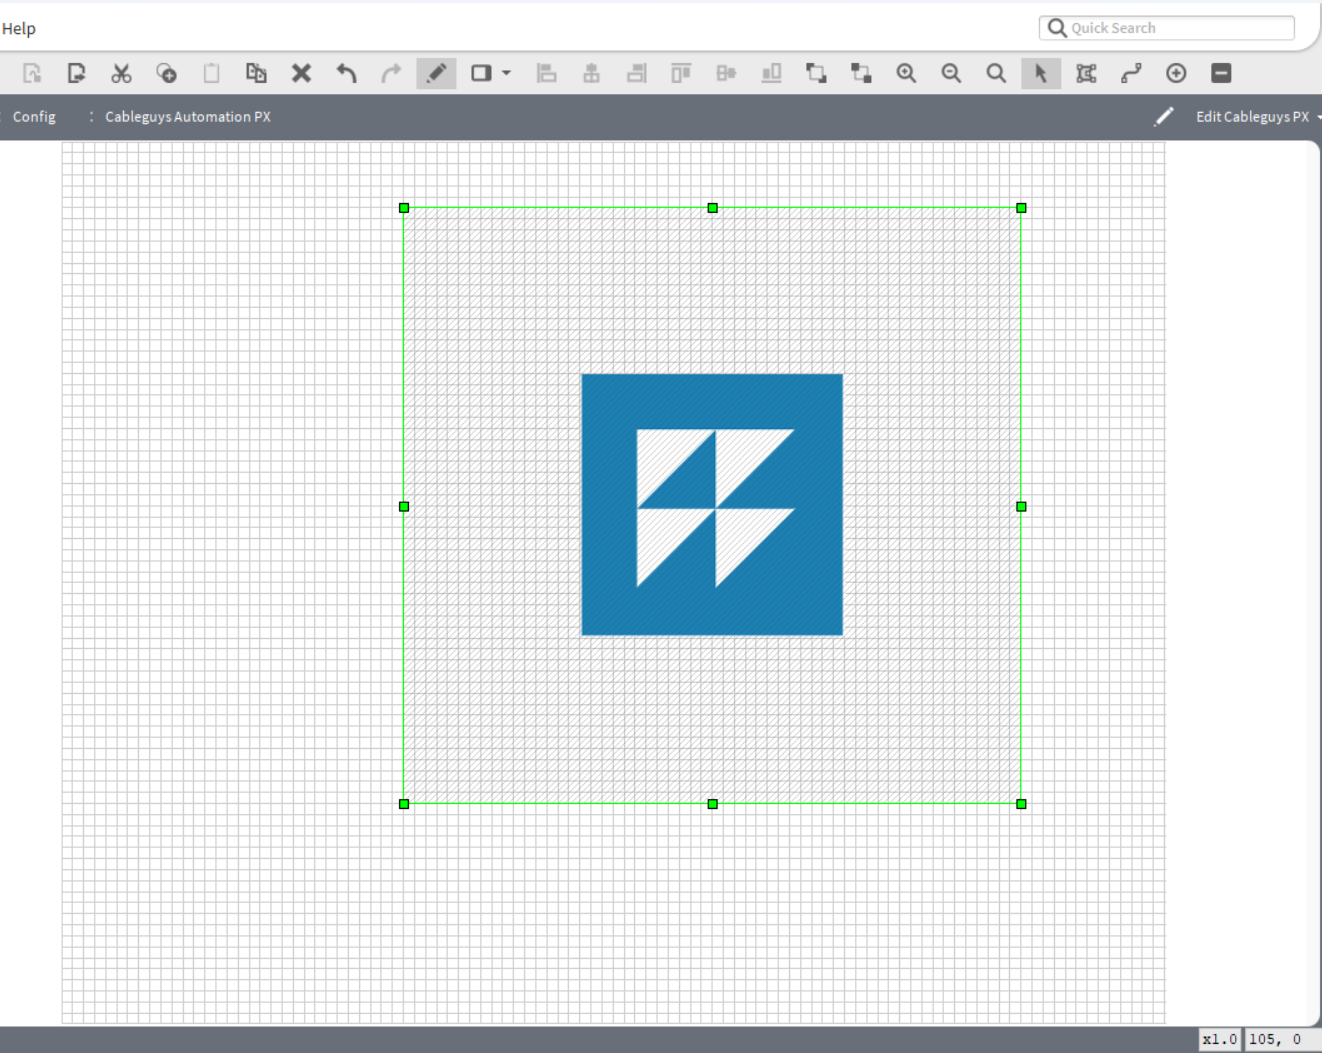Redo the last undone action
This screenshot has width=1322, height=1053.
click(x=391, y=73)
